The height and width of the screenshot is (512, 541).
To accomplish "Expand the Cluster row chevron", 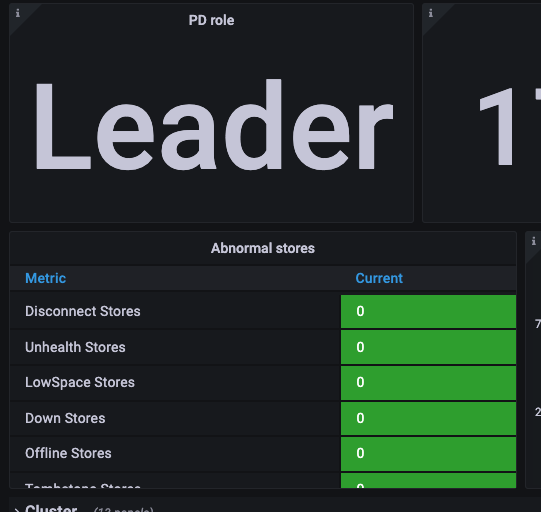I will click(x=17, y=510).
